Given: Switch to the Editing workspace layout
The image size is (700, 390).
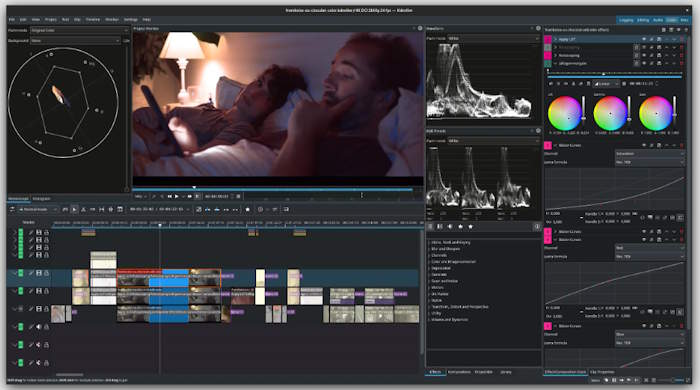Looking at the screenshot, I should point(643,20).
